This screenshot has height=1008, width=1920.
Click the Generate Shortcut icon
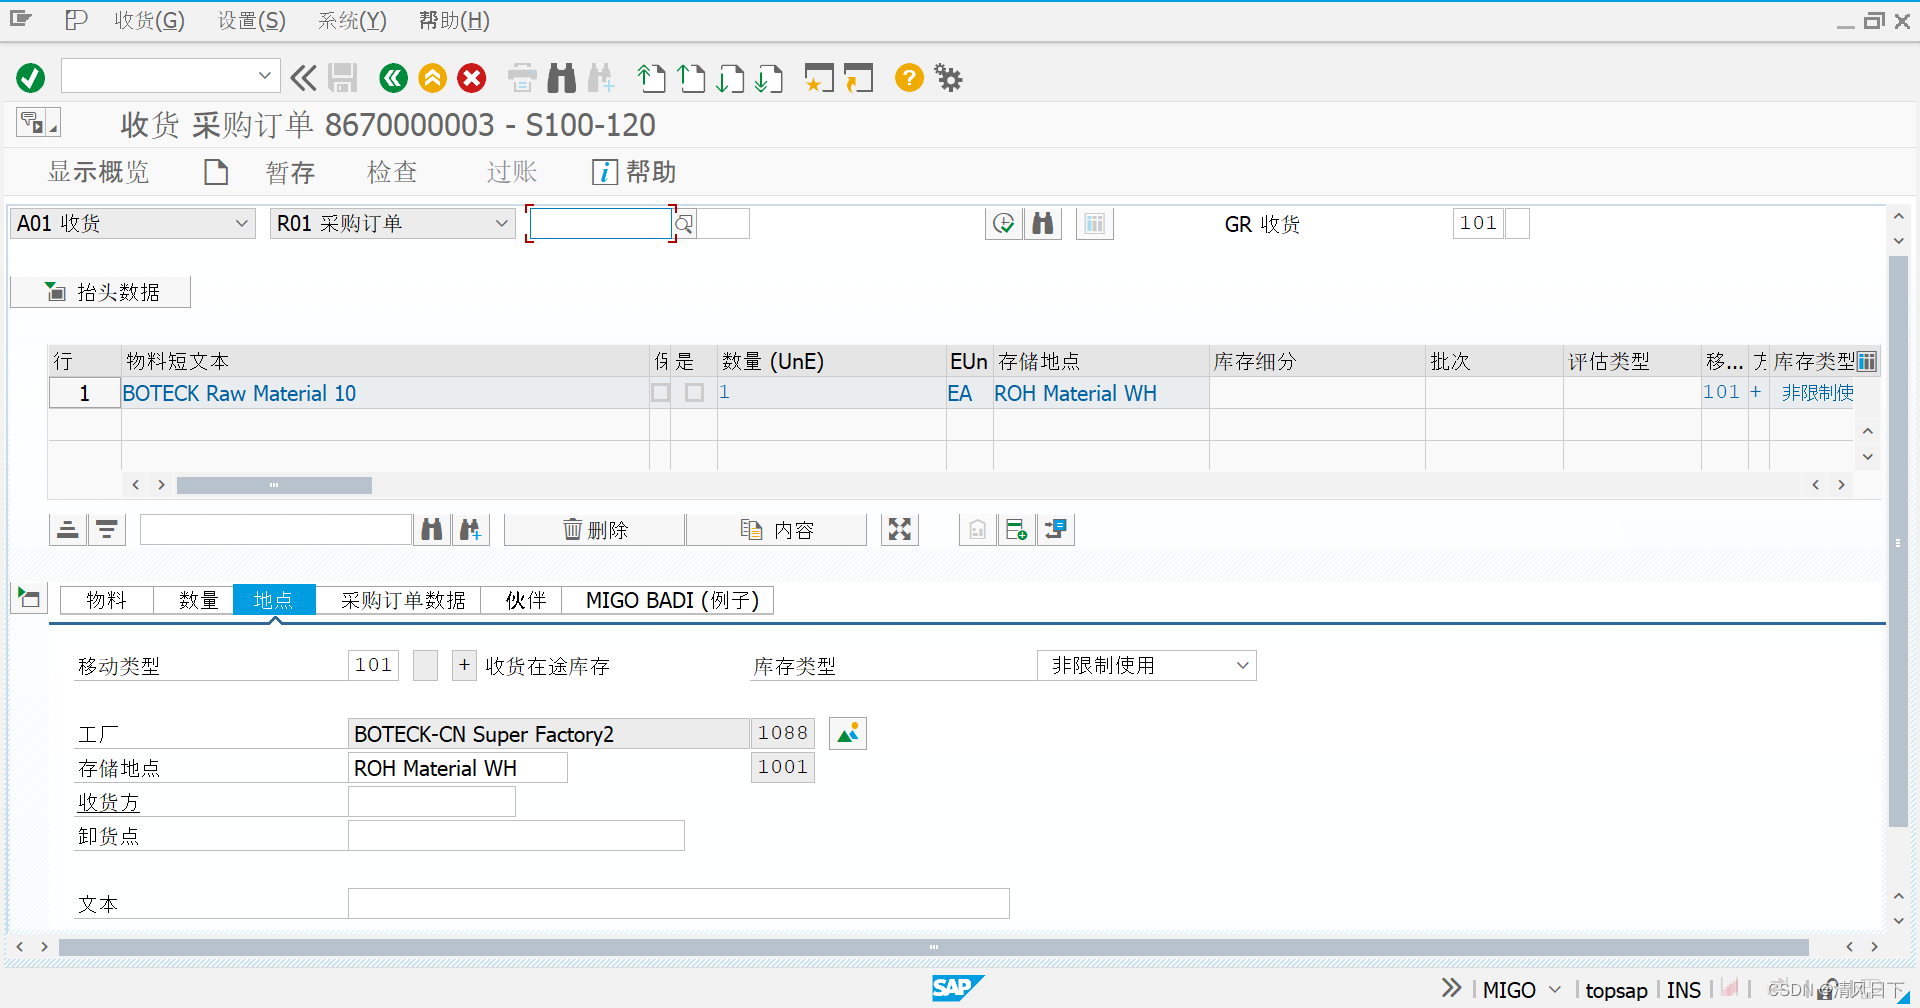858,77
